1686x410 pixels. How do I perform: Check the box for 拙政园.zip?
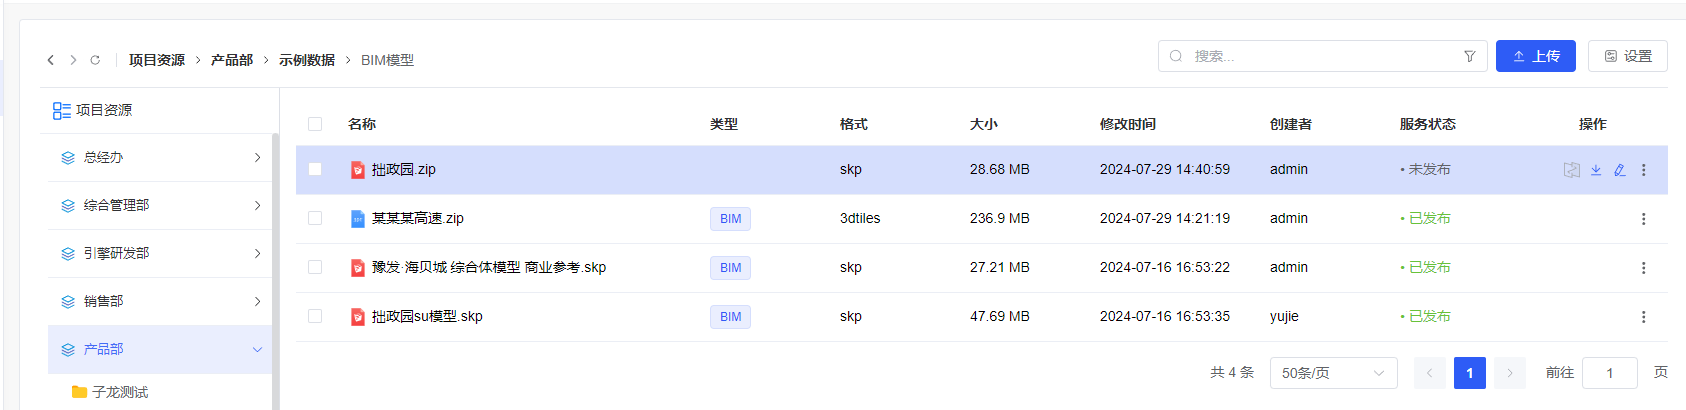tap(315, 170)
